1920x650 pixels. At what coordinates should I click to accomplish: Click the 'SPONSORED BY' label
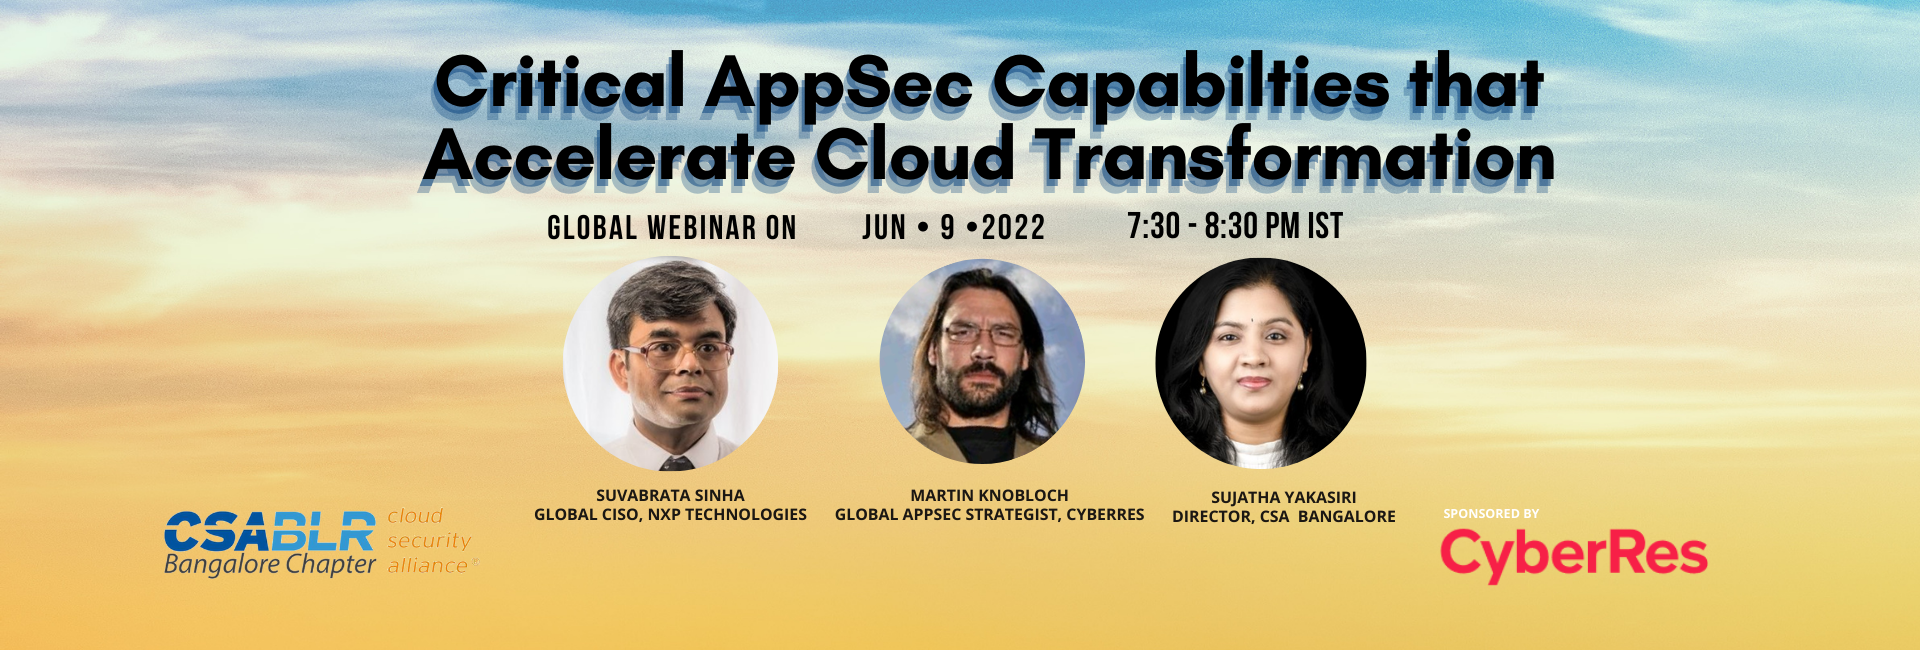point(1491,514)
